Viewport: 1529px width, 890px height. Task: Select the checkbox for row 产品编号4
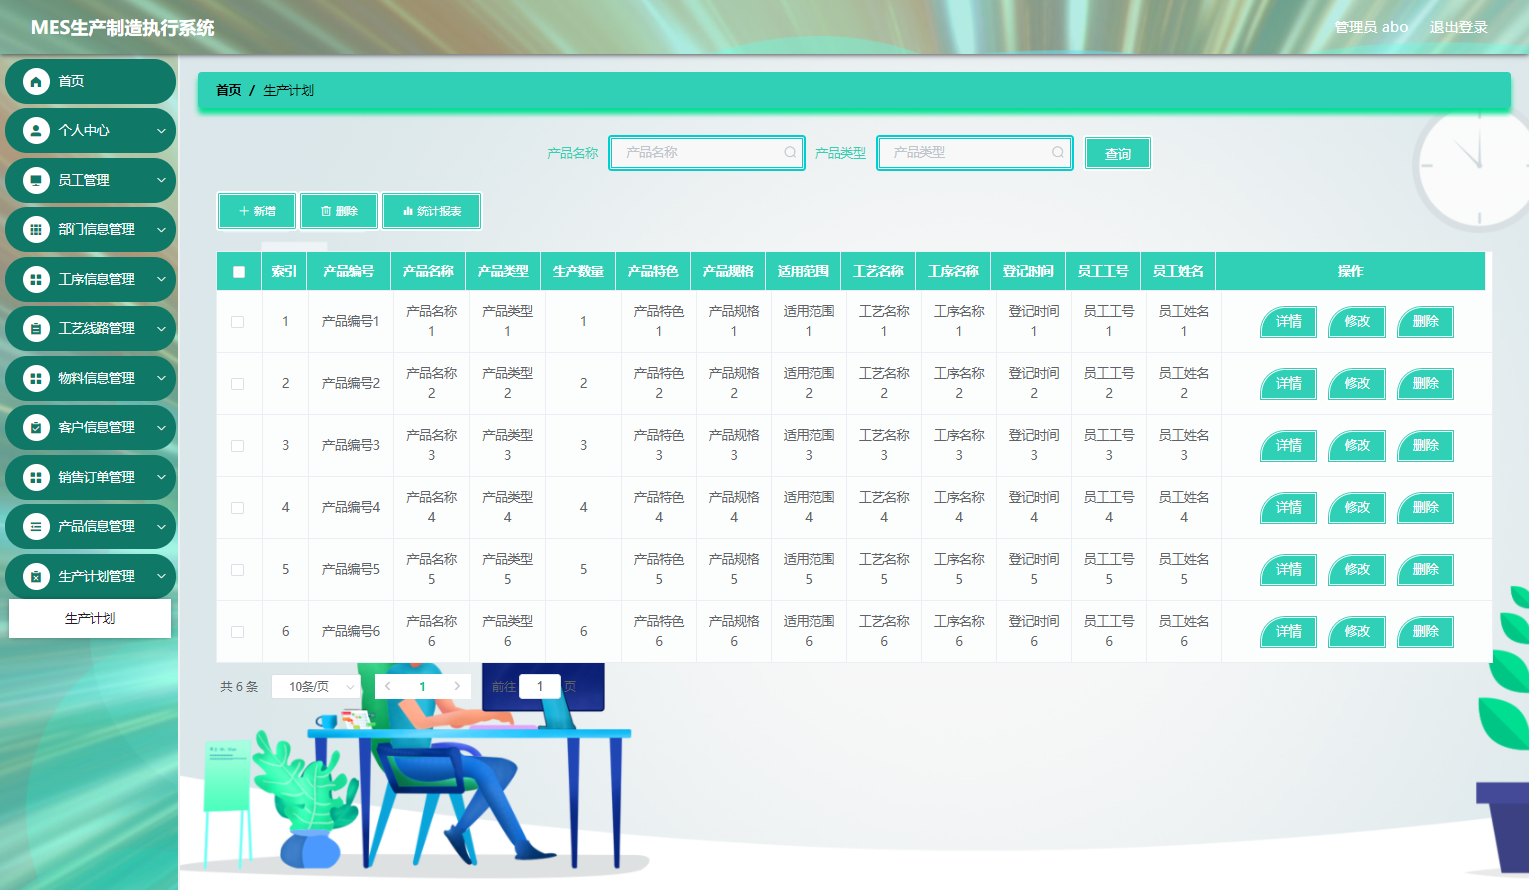[x=238, y=508]
